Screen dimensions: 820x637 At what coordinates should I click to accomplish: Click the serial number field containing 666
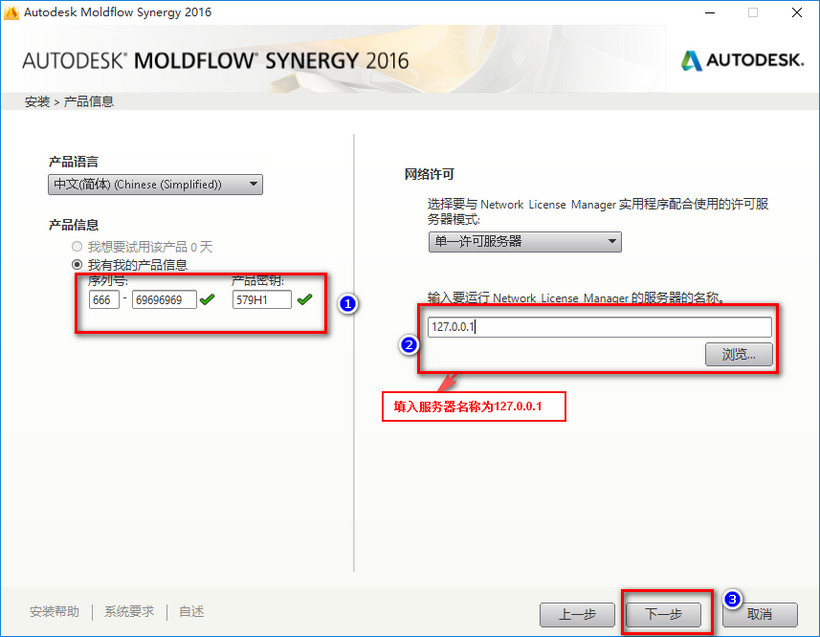(104, 298)
